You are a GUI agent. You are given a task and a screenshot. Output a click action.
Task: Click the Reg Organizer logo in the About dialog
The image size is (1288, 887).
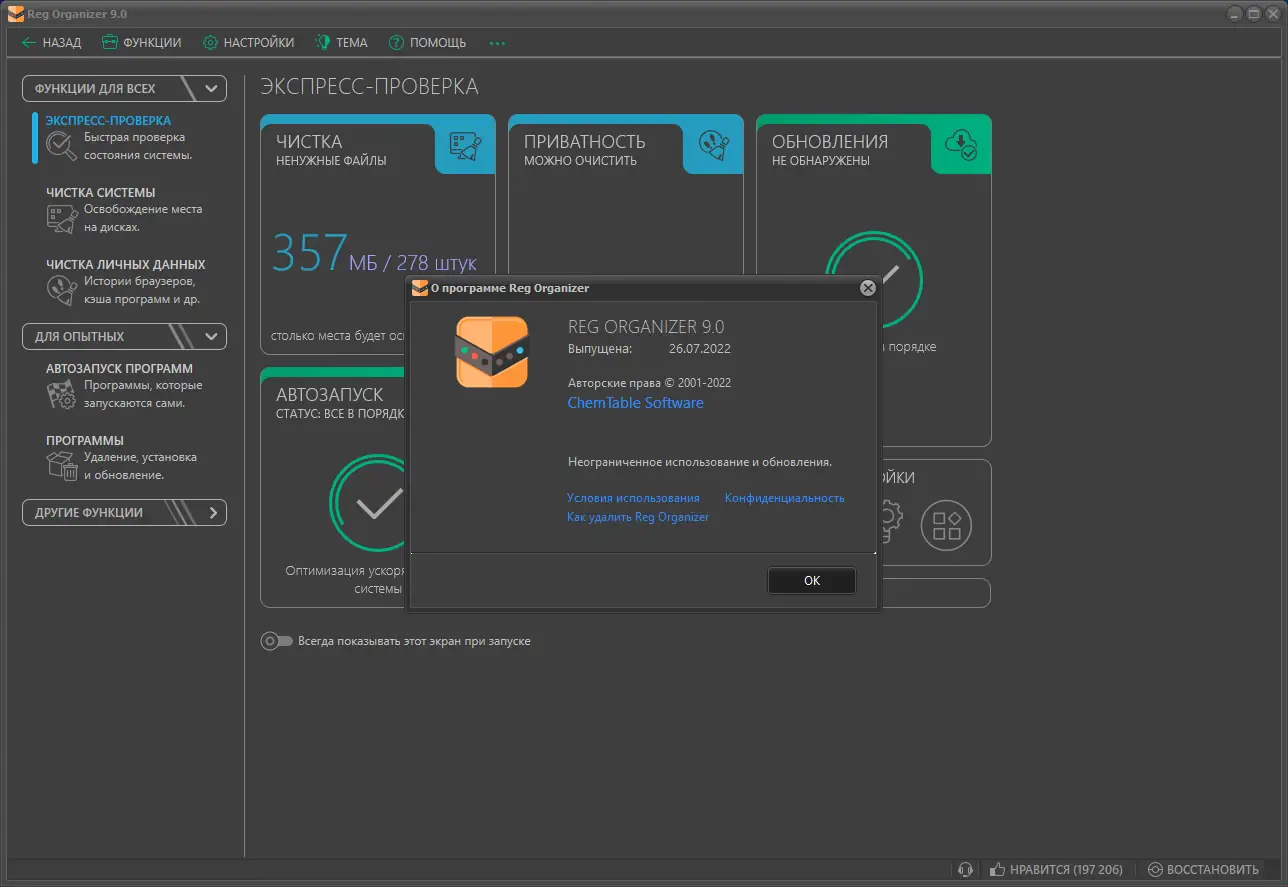coord(491,352)
